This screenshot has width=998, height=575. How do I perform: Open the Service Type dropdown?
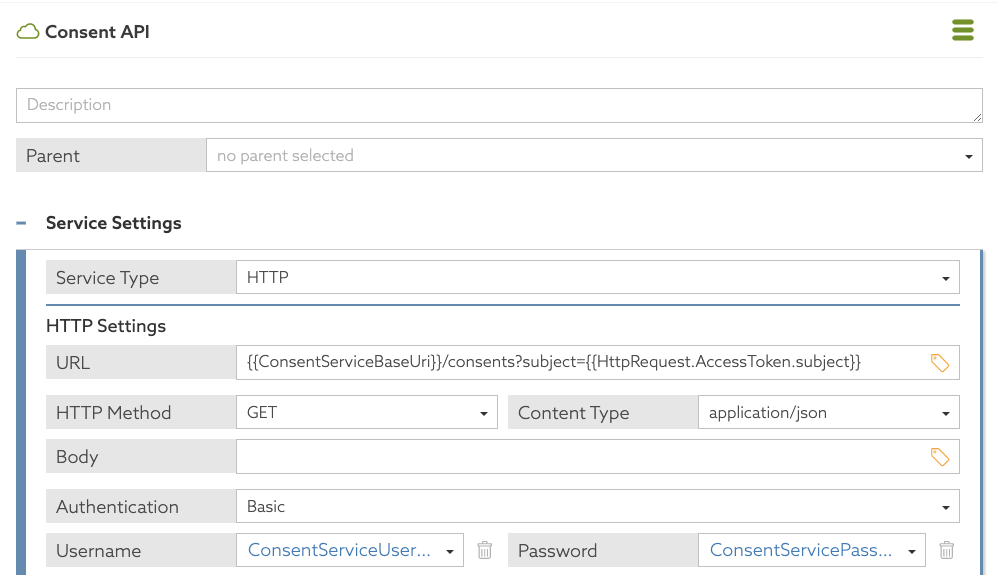pos(597,278)
